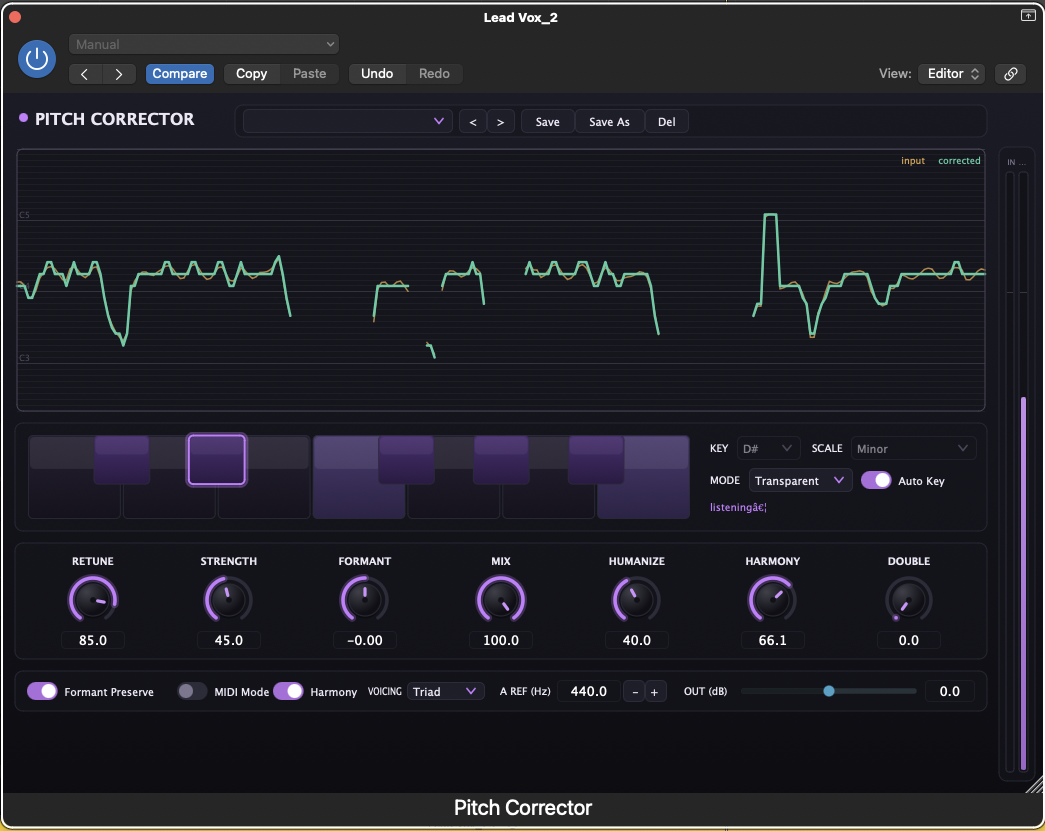Click the highlighted D# black piano key
This screenshot has height=831, width=1045.
tap(217, 460)
